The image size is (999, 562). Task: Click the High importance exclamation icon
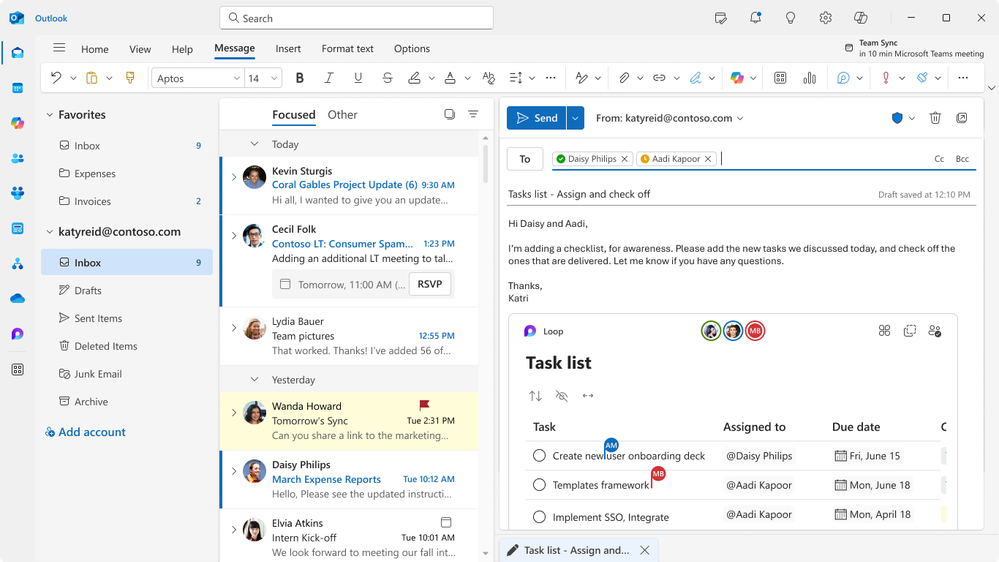coord(886,78)
